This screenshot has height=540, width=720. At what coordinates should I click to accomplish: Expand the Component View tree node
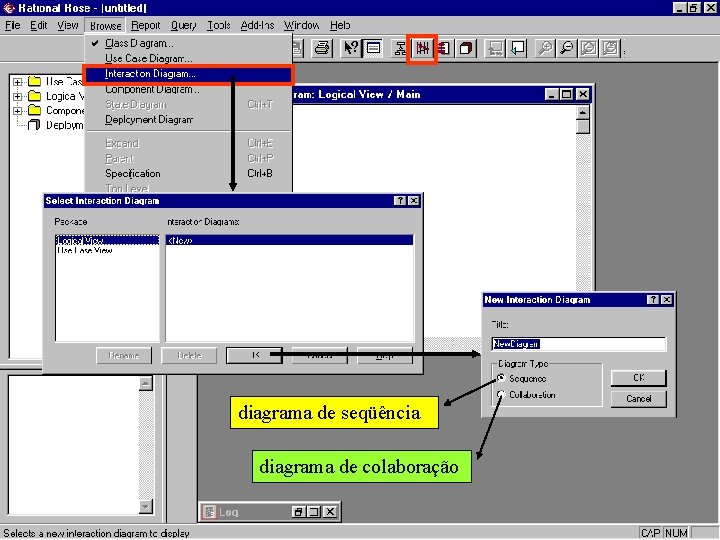point(17,111)
